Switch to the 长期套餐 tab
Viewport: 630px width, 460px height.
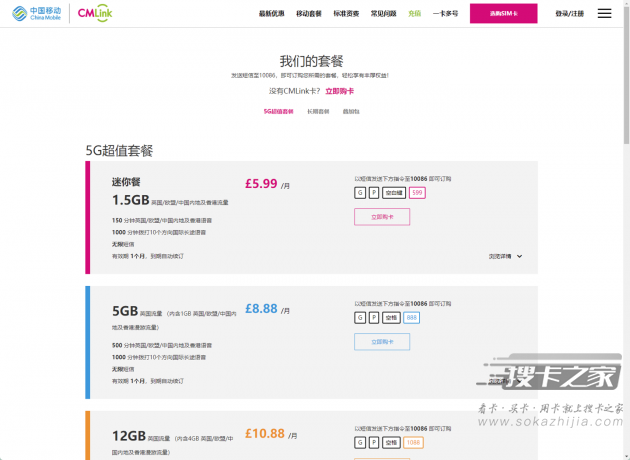tap(318, 112)
